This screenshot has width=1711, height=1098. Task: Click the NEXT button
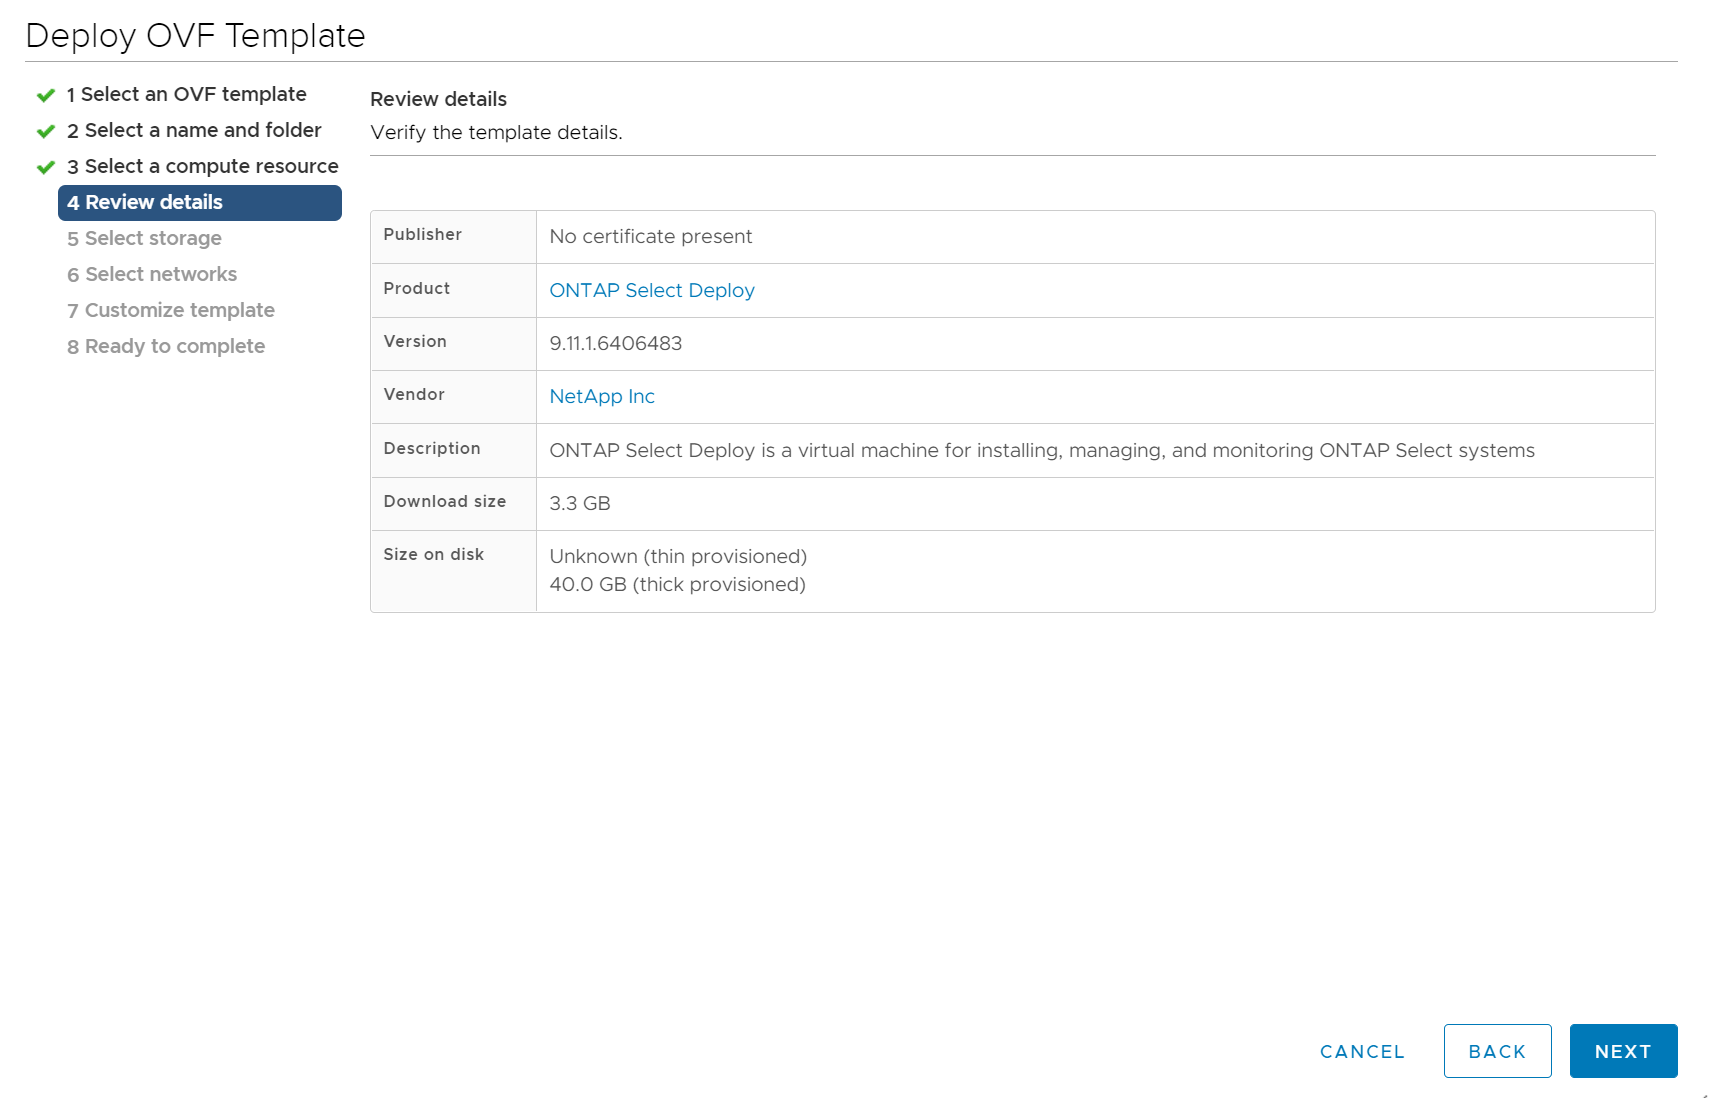pyautogui.click(x=1623, y=1051)
